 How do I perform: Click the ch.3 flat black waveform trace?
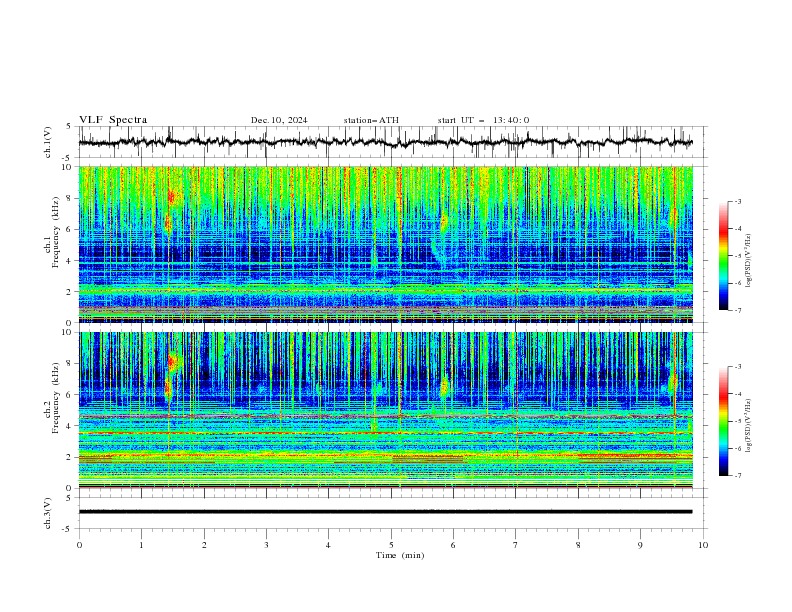point(385,512)
